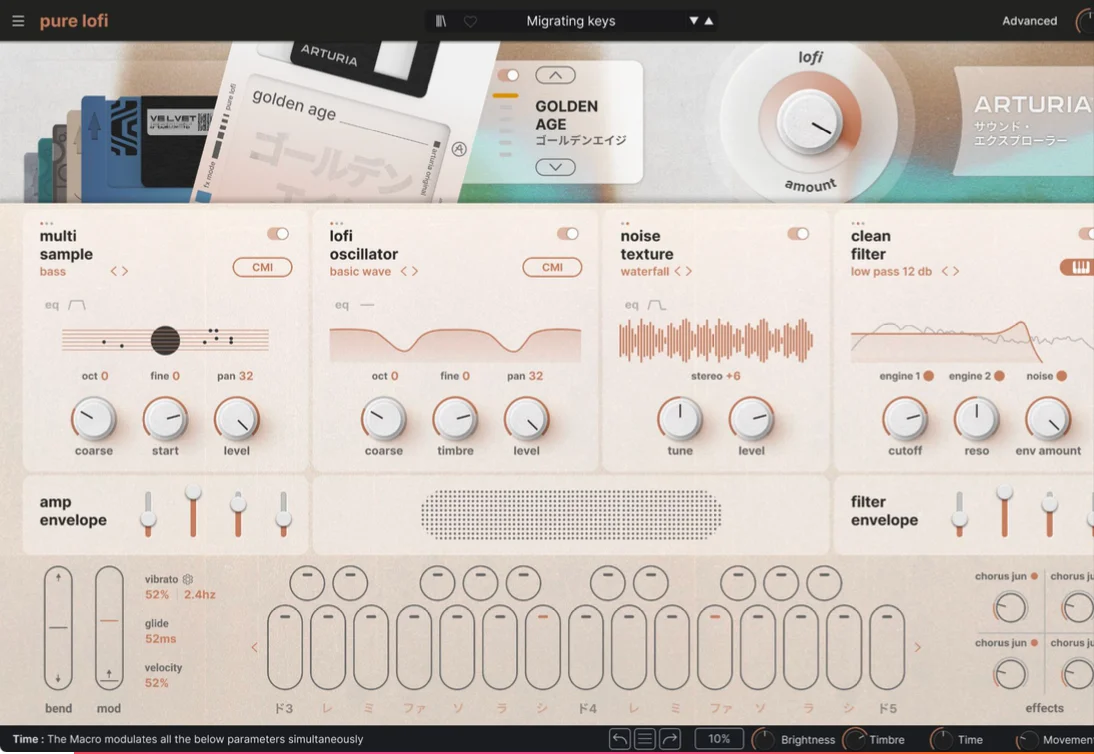
Task: Open the preset library browser icon
Action: coord(441,21)
